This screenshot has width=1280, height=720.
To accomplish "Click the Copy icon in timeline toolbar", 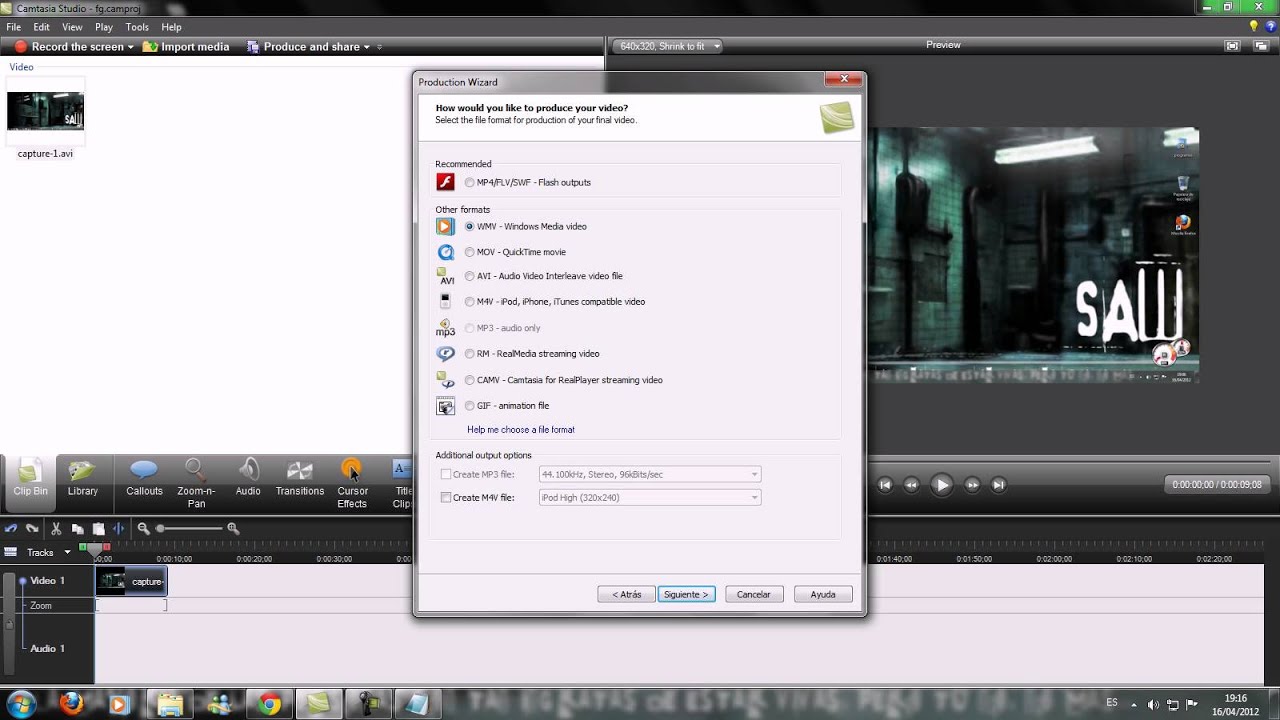I will 77,528.
